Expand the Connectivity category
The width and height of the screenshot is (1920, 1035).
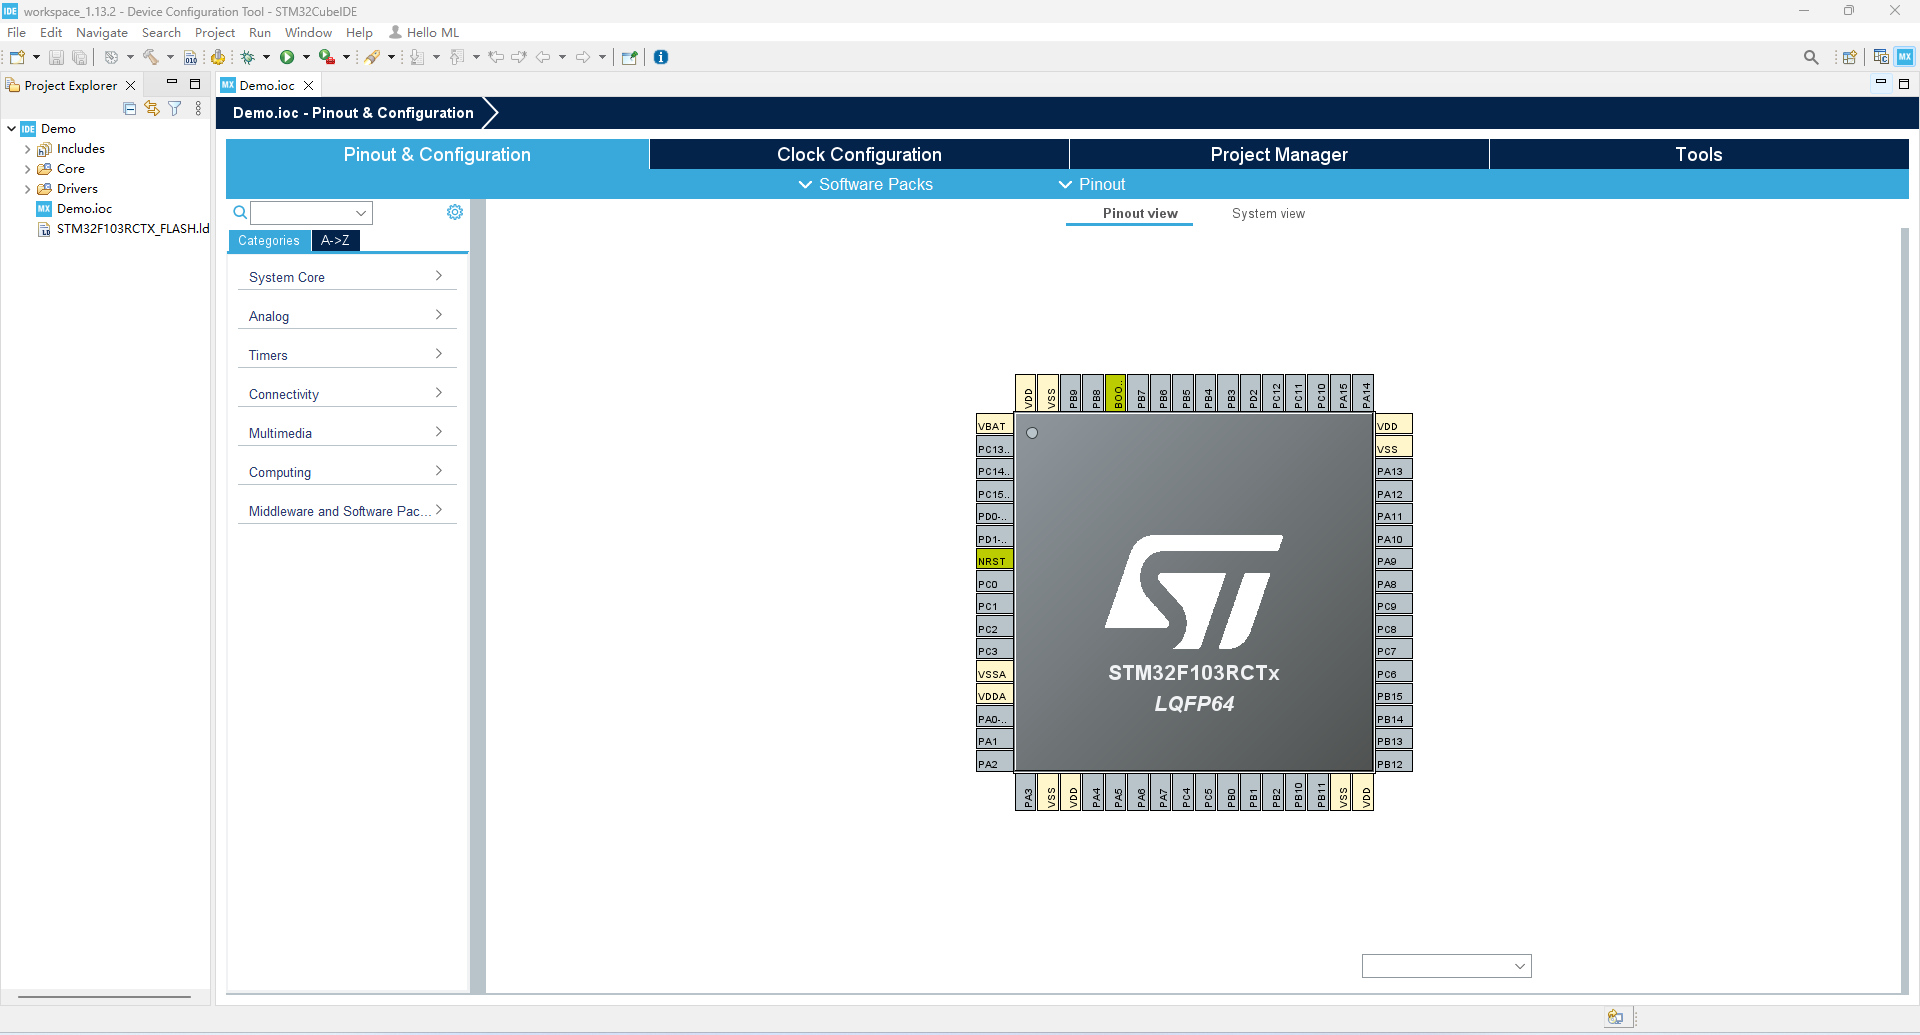click(347, 394)
